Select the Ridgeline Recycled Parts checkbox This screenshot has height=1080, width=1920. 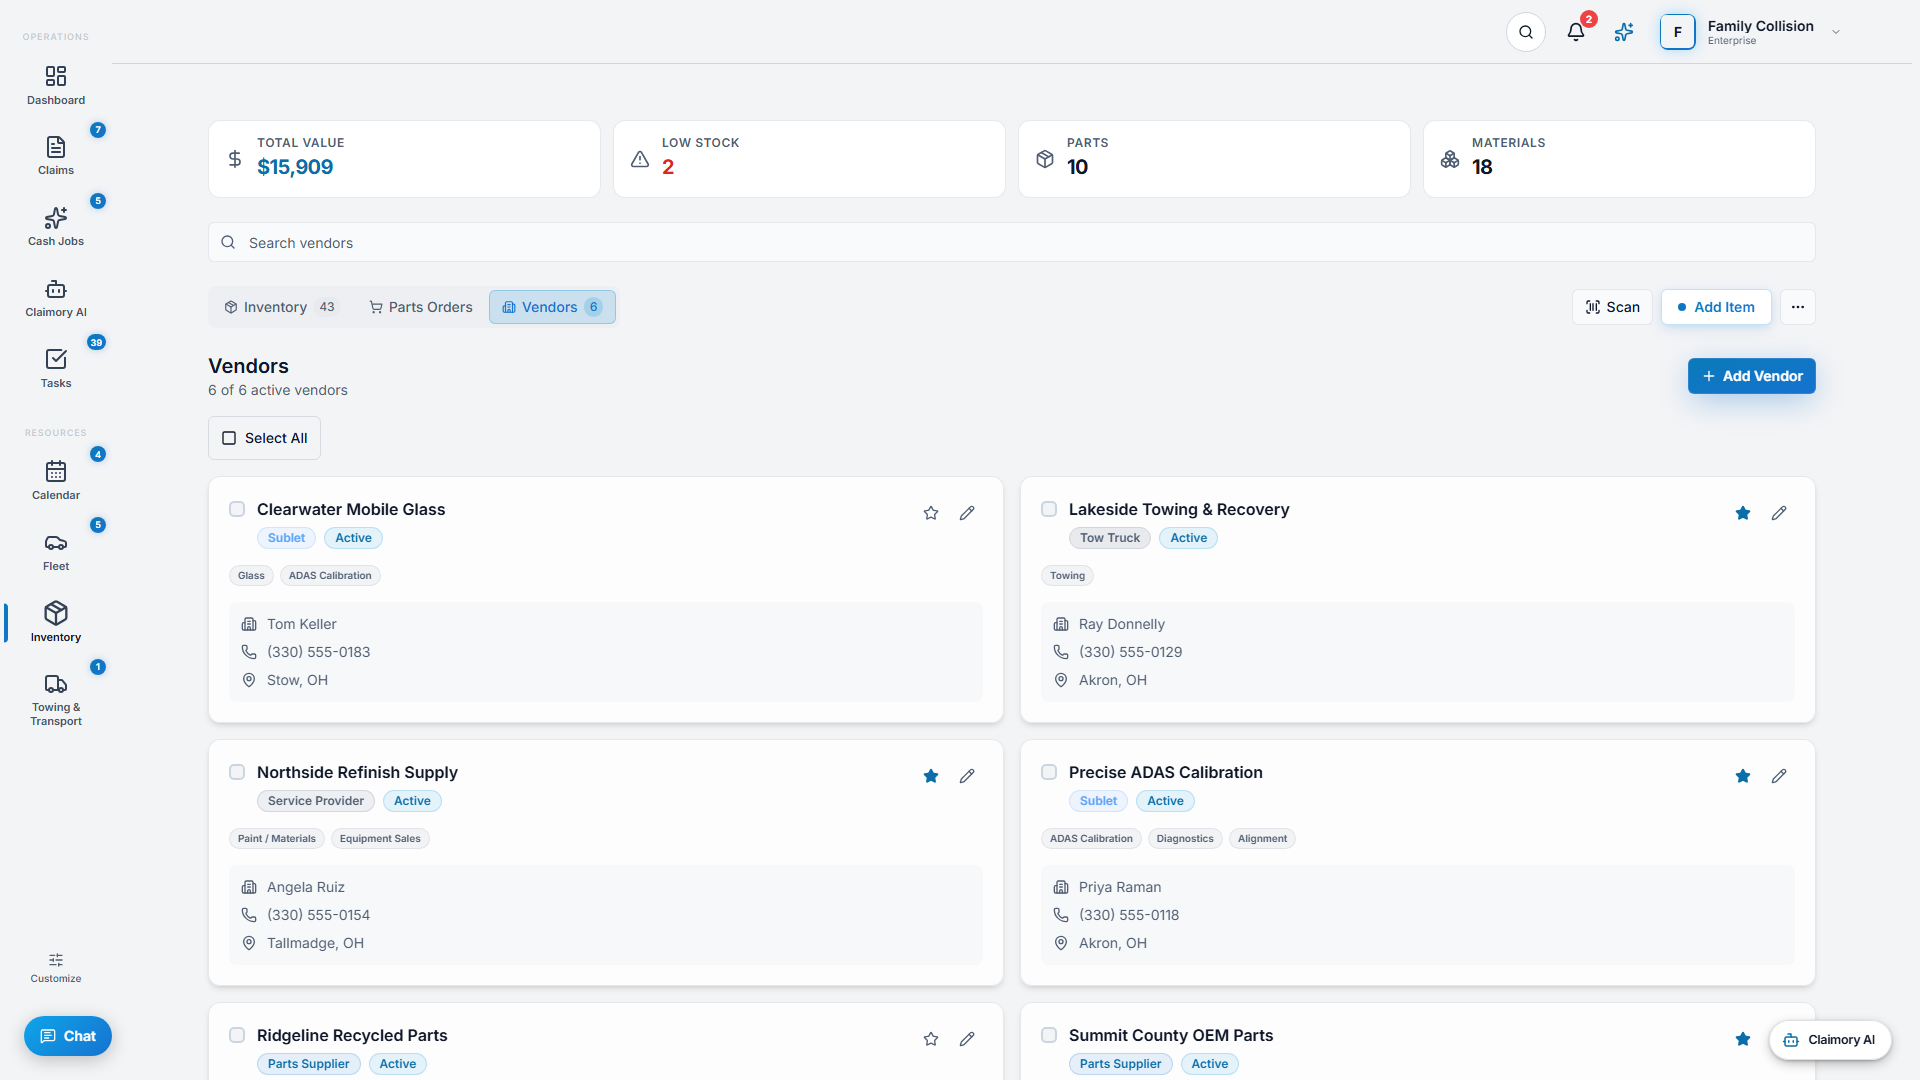[237, 1035]
